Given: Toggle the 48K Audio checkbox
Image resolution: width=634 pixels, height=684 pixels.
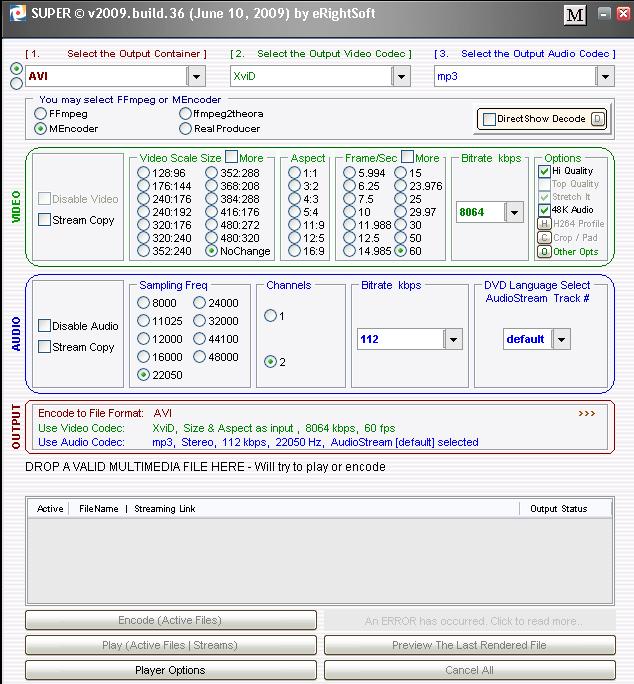Looking at the screenshot, I should tap(544, 210).
